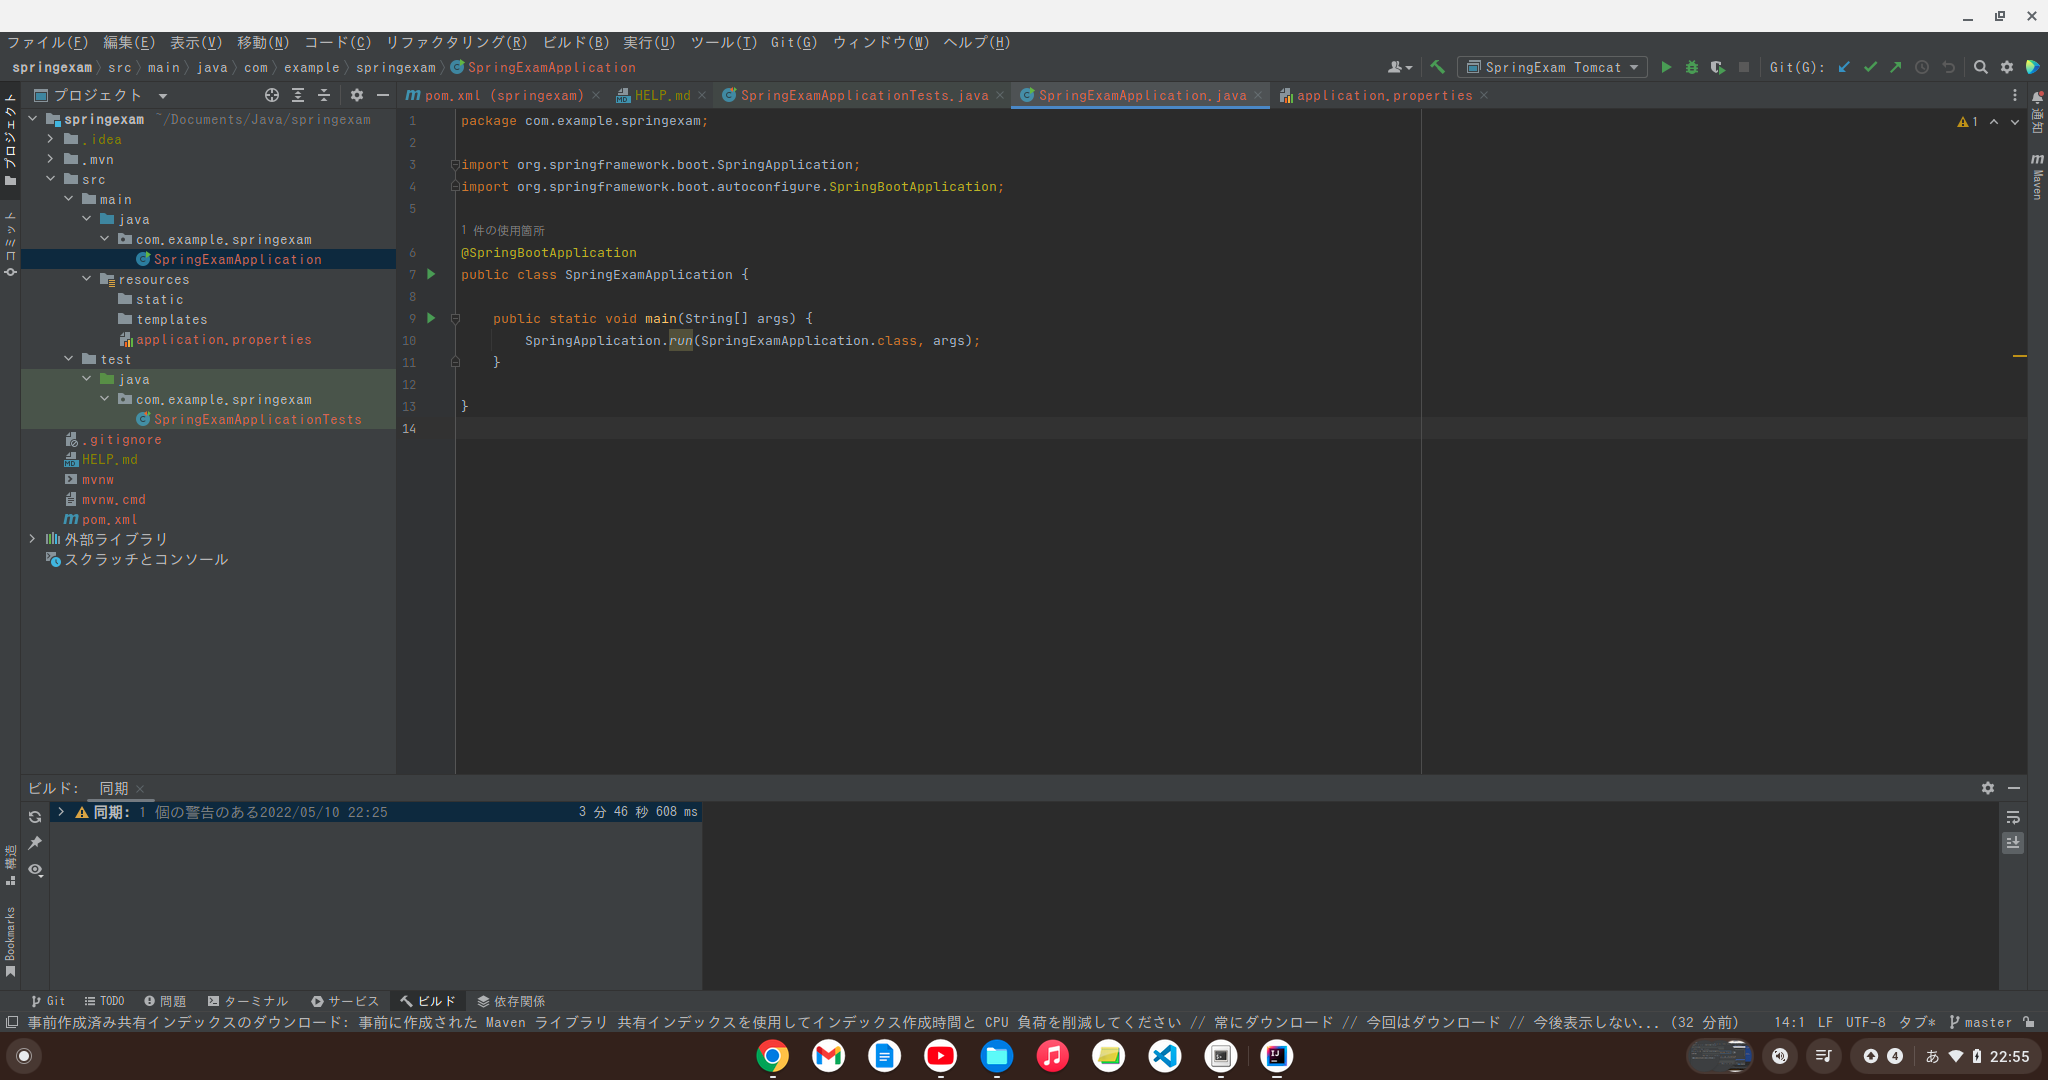2048x1080 pixels.
Task: Click the Debug bug icon
Action: click(x=1692, y=67)
